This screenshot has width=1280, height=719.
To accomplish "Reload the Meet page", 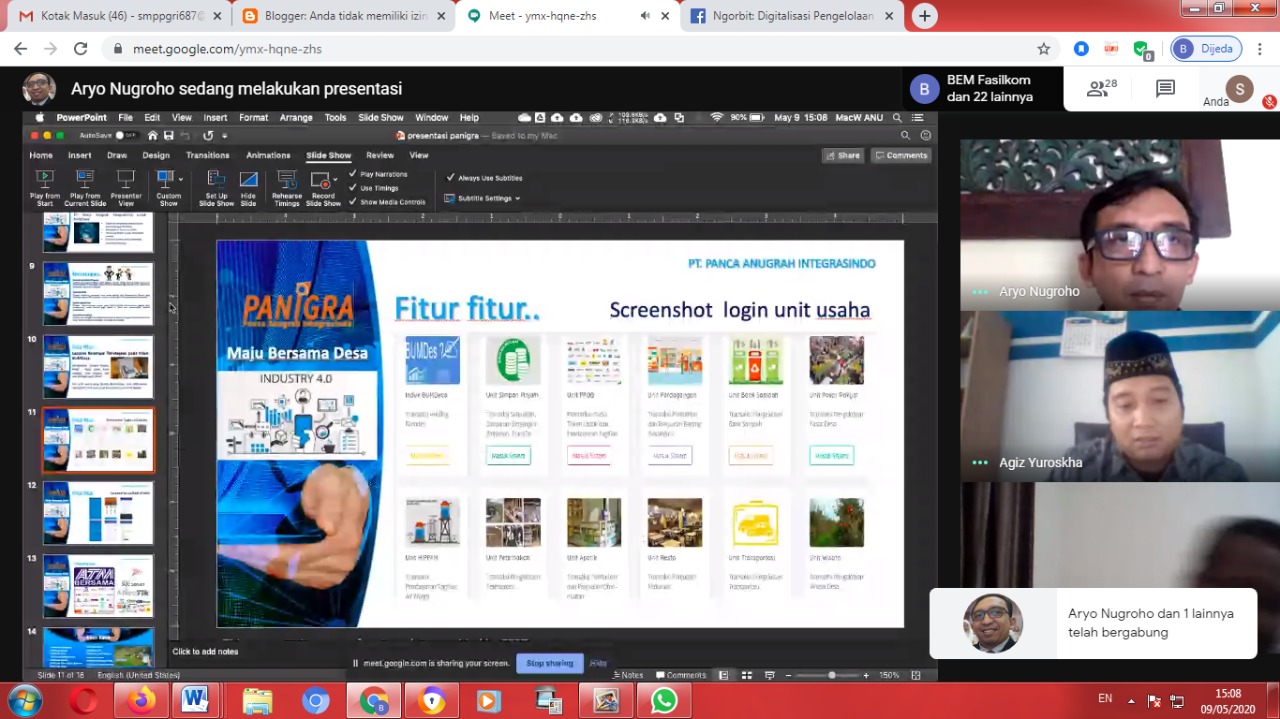I will [x=81, y=48].
